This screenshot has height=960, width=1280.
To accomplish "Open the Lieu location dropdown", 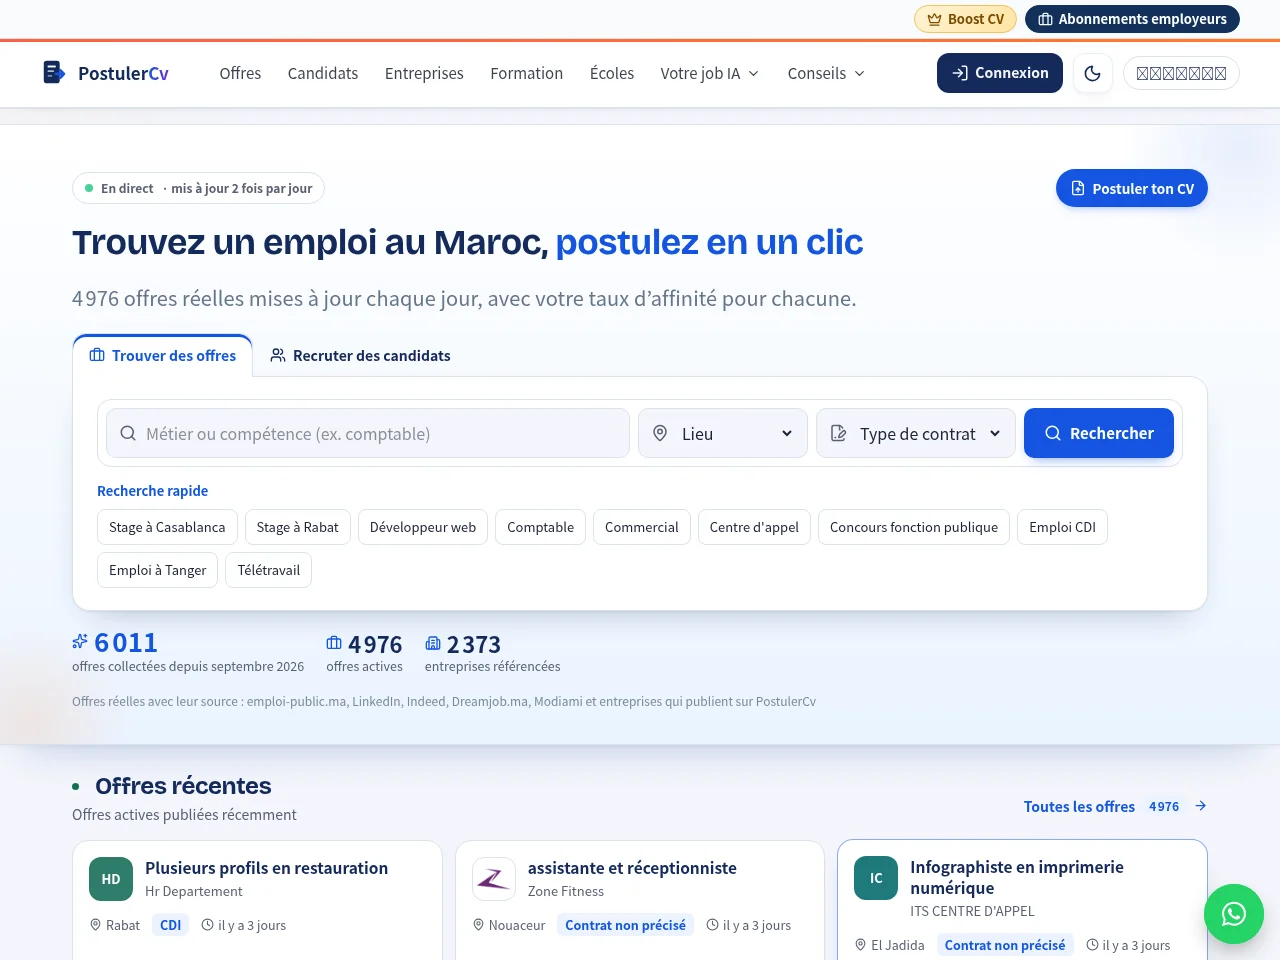I will tap(723, 433).
